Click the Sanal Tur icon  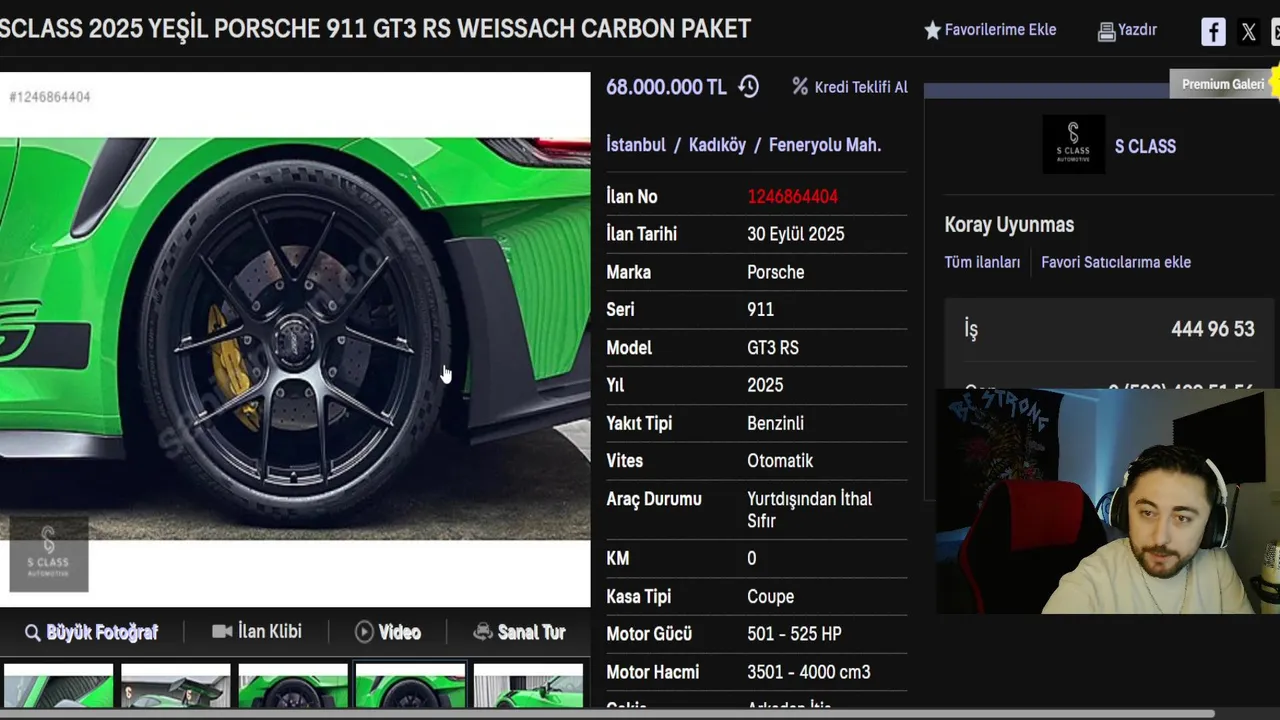point(483,631)
